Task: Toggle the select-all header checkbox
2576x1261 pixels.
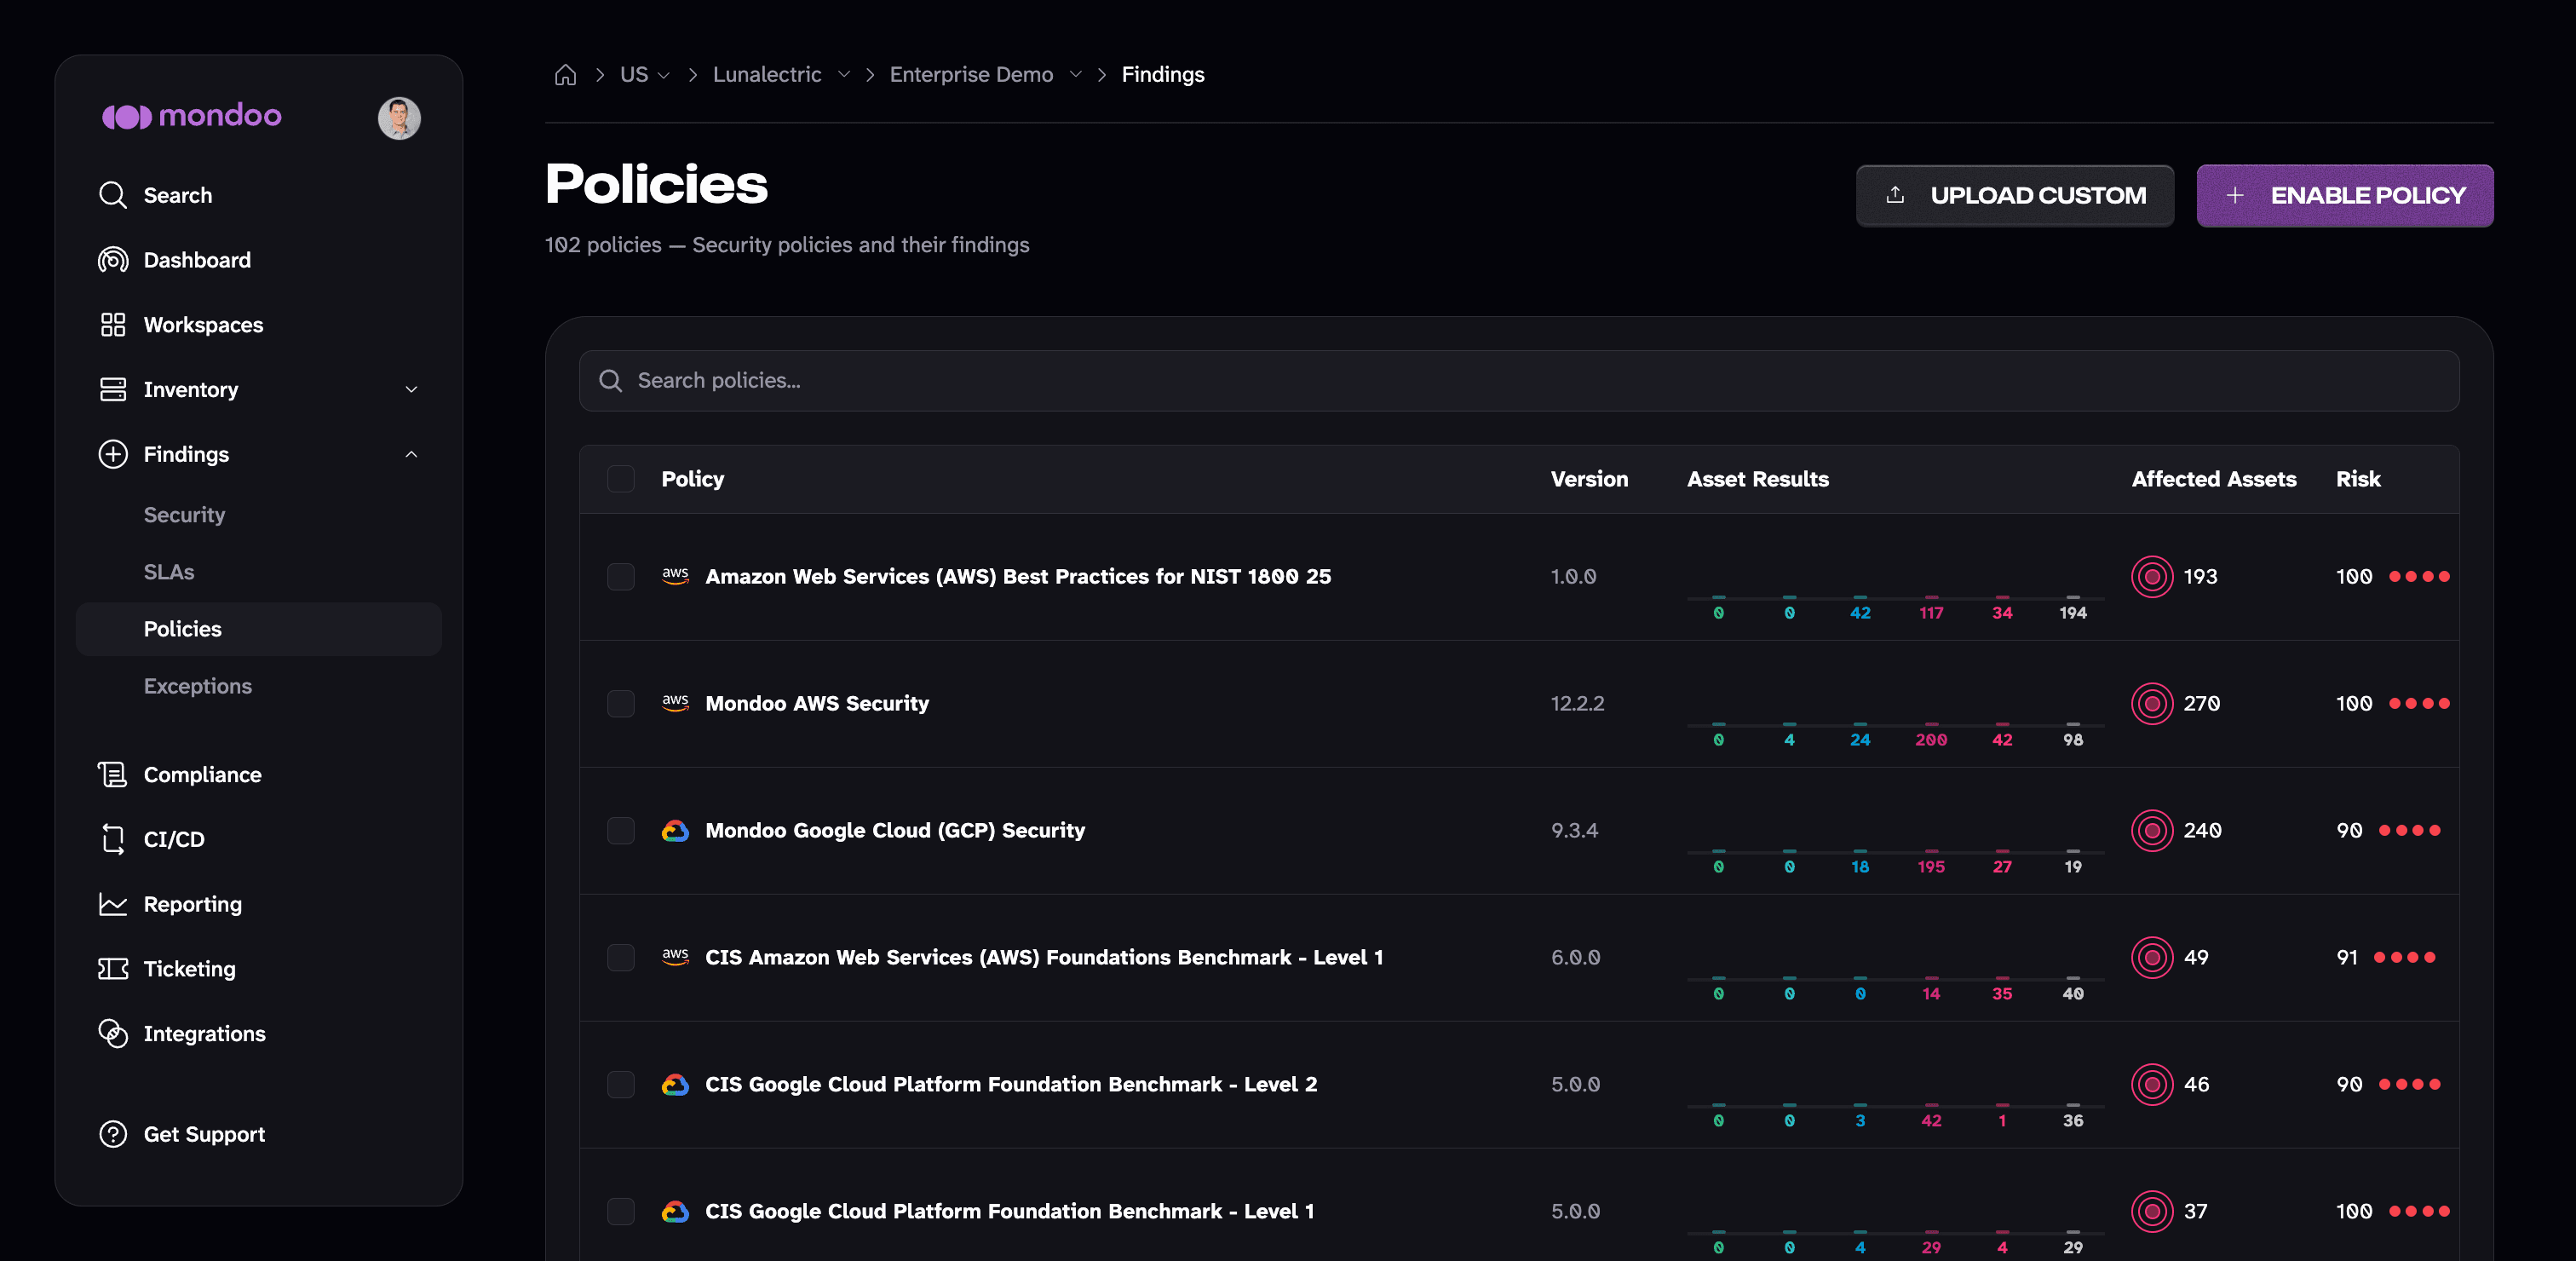Action: pos(621,479)
